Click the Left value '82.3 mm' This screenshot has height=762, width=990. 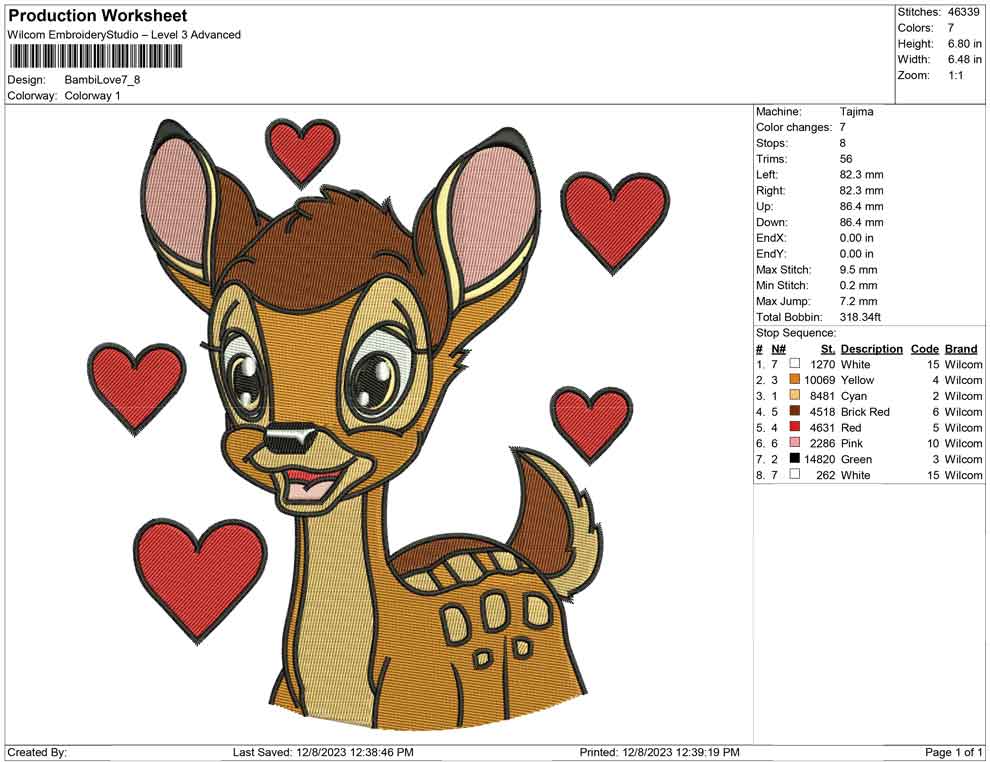861,175
